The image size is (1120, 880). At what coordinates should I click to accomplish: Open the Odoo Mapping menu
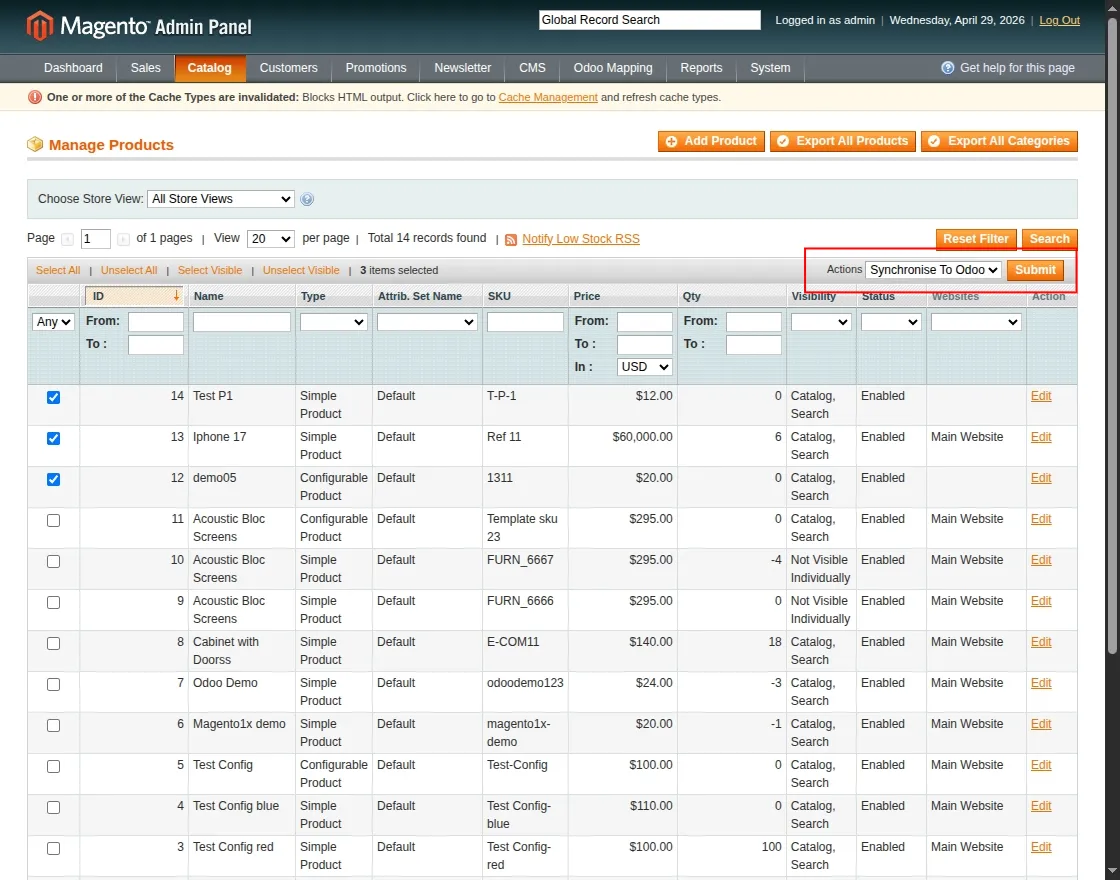tap(613, 68)
